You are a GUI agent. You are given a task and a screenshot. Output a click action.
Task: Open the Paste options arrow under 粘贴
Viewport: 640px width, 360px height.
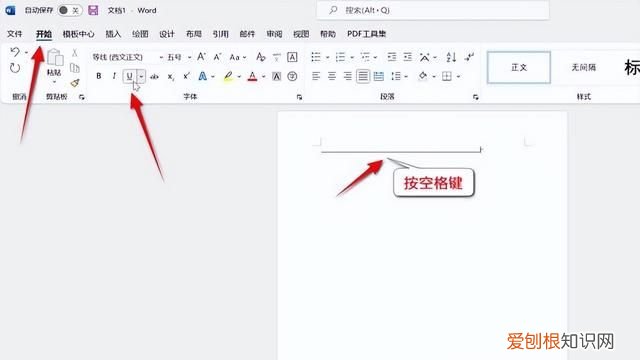click(54, 82)
